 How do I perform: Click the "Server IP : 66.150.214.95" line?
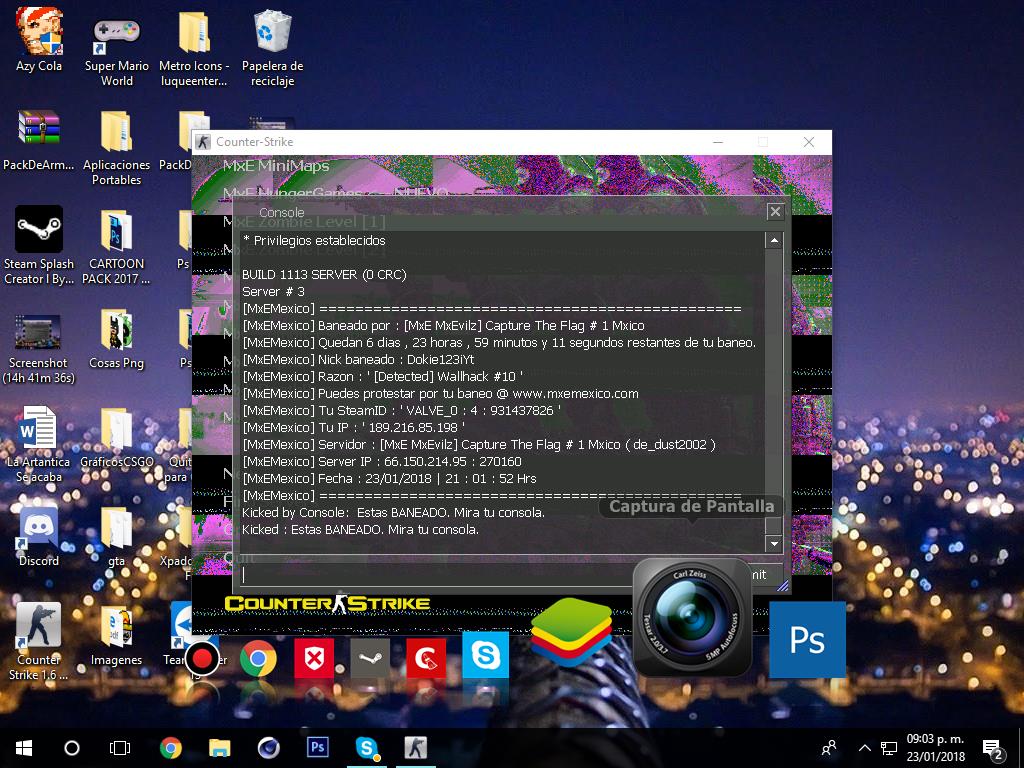coord(382,461)
